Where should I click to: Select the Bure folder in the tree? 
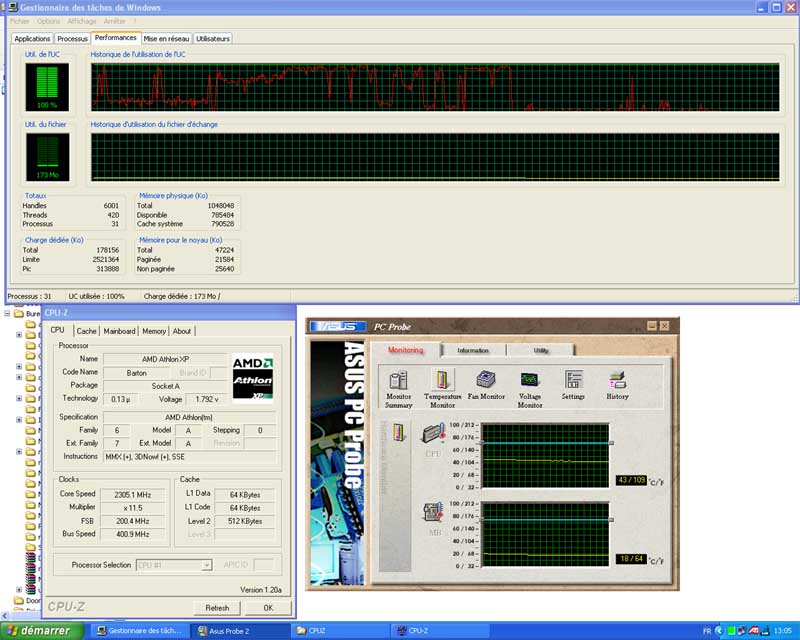[27, 313]
